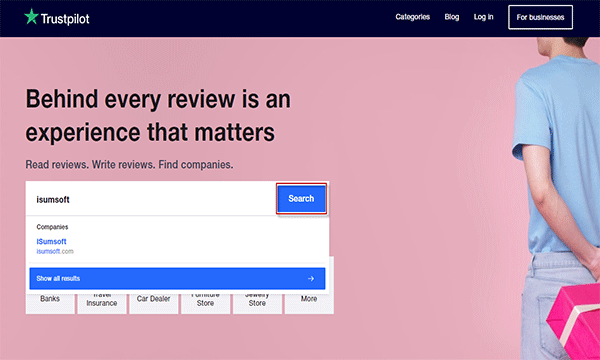Click the search field containing isumsoft

tap(151, 199)
